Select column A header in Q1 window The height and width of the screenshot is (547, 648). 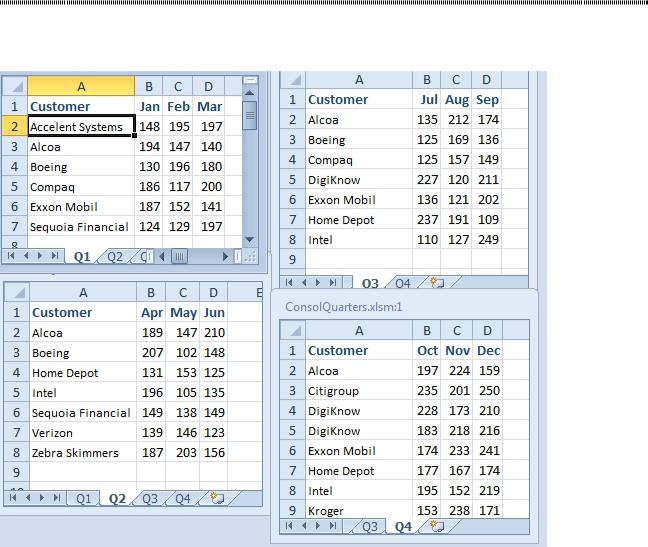(81, 86)
